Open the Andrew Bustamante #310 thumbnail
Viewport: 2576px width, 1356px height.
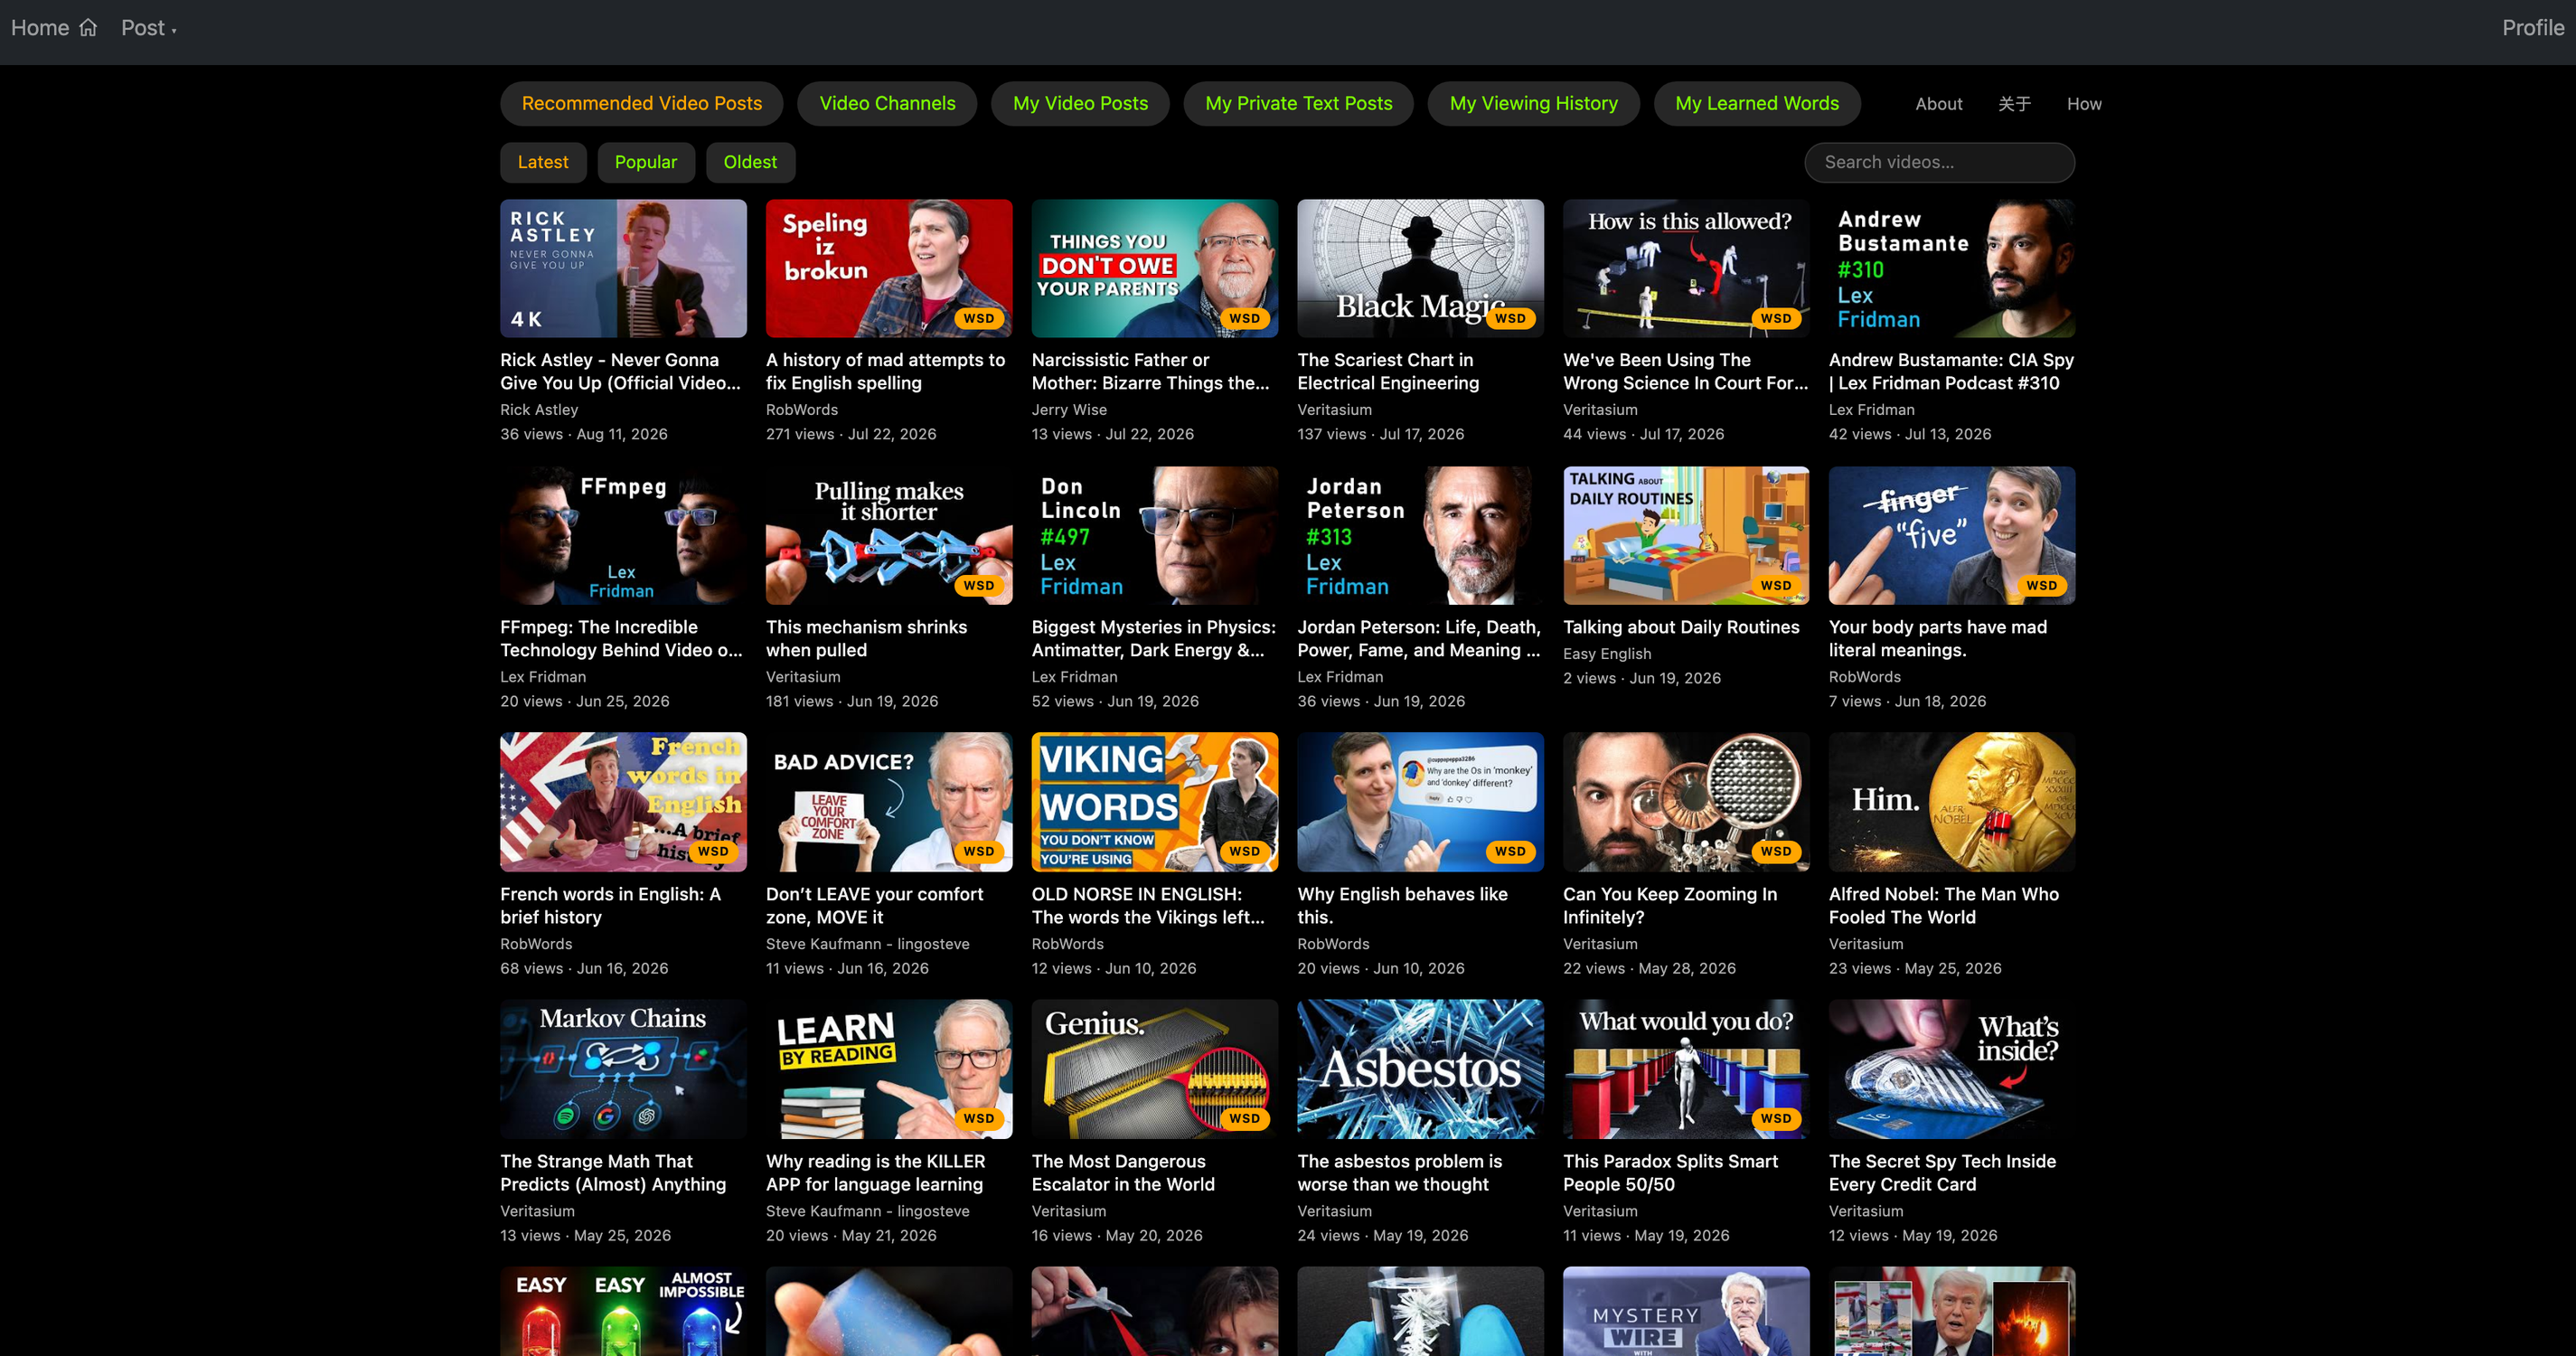pyautogui.click(x=1951, y=268)
